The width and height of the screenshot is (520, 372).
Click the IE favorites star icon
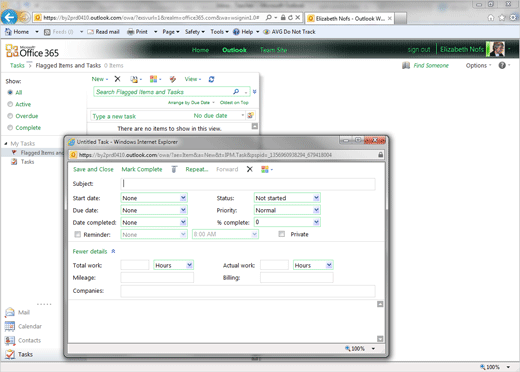[502, 18]
